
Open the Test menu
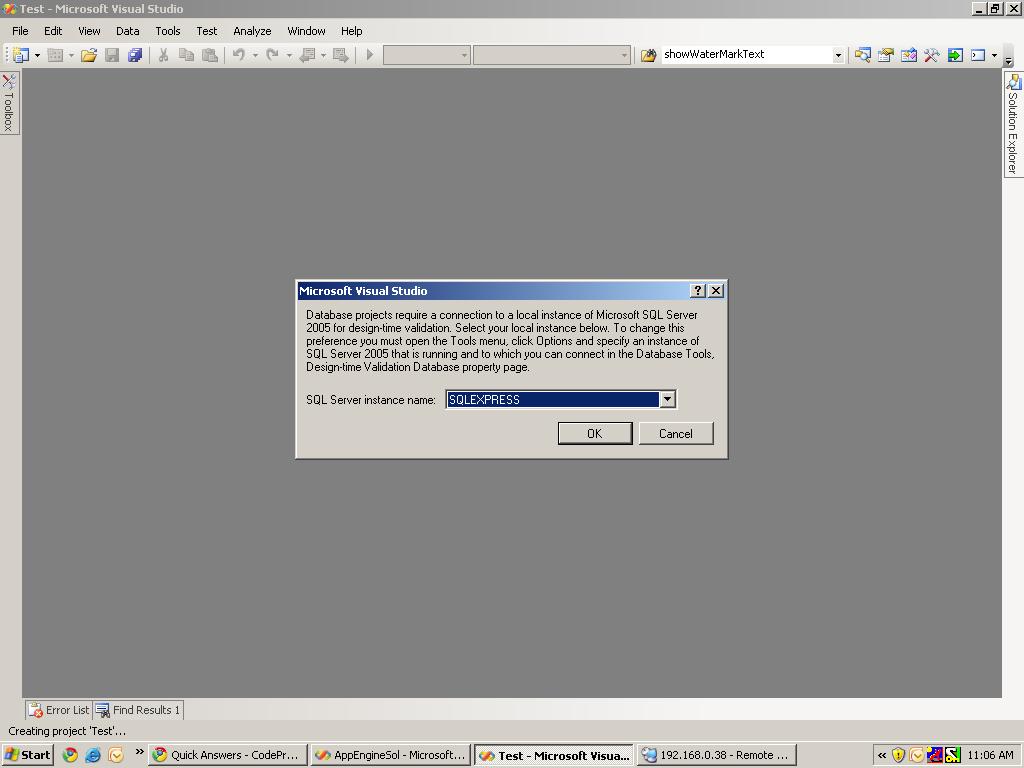tap(207, 31)
